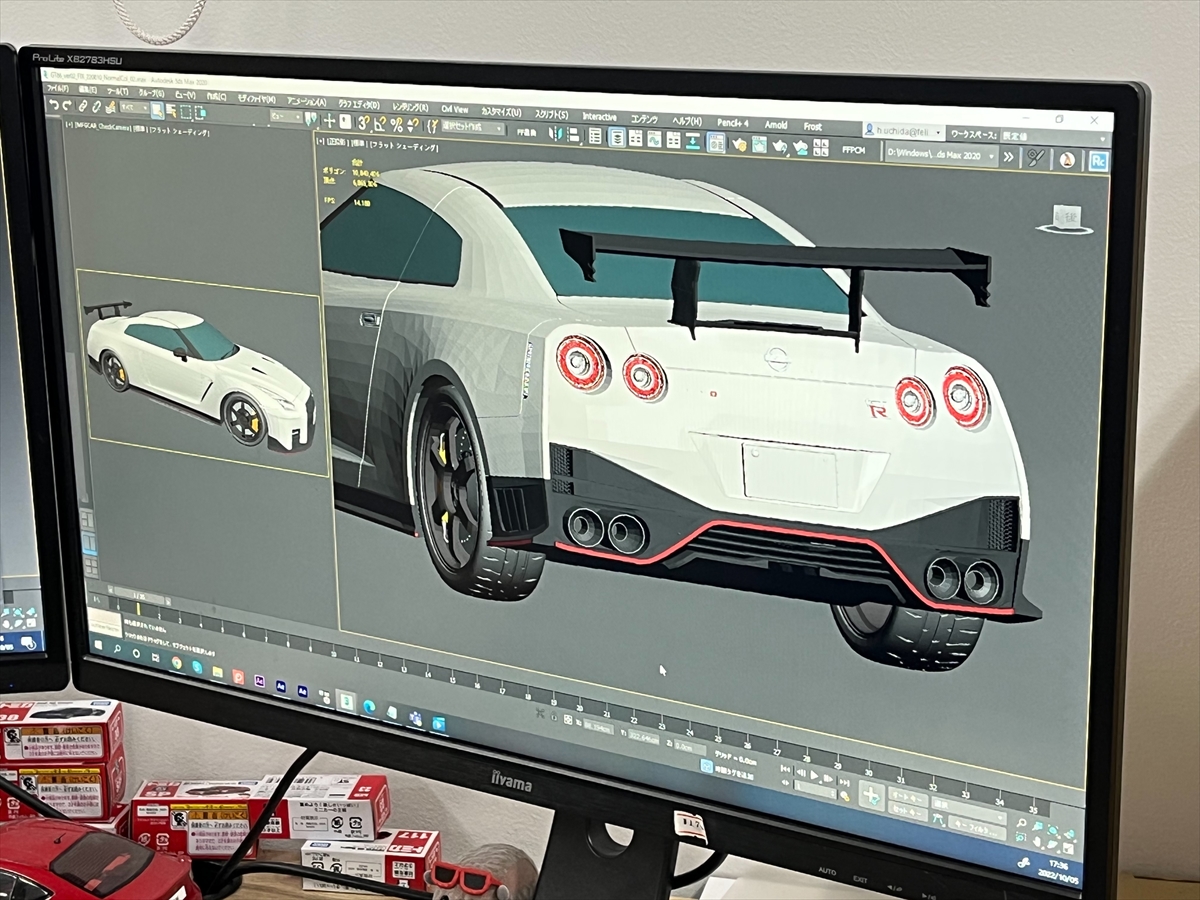1200x900 pixels.
Task: Open the Pencil+ 4 menu
Action: [733, 123]
